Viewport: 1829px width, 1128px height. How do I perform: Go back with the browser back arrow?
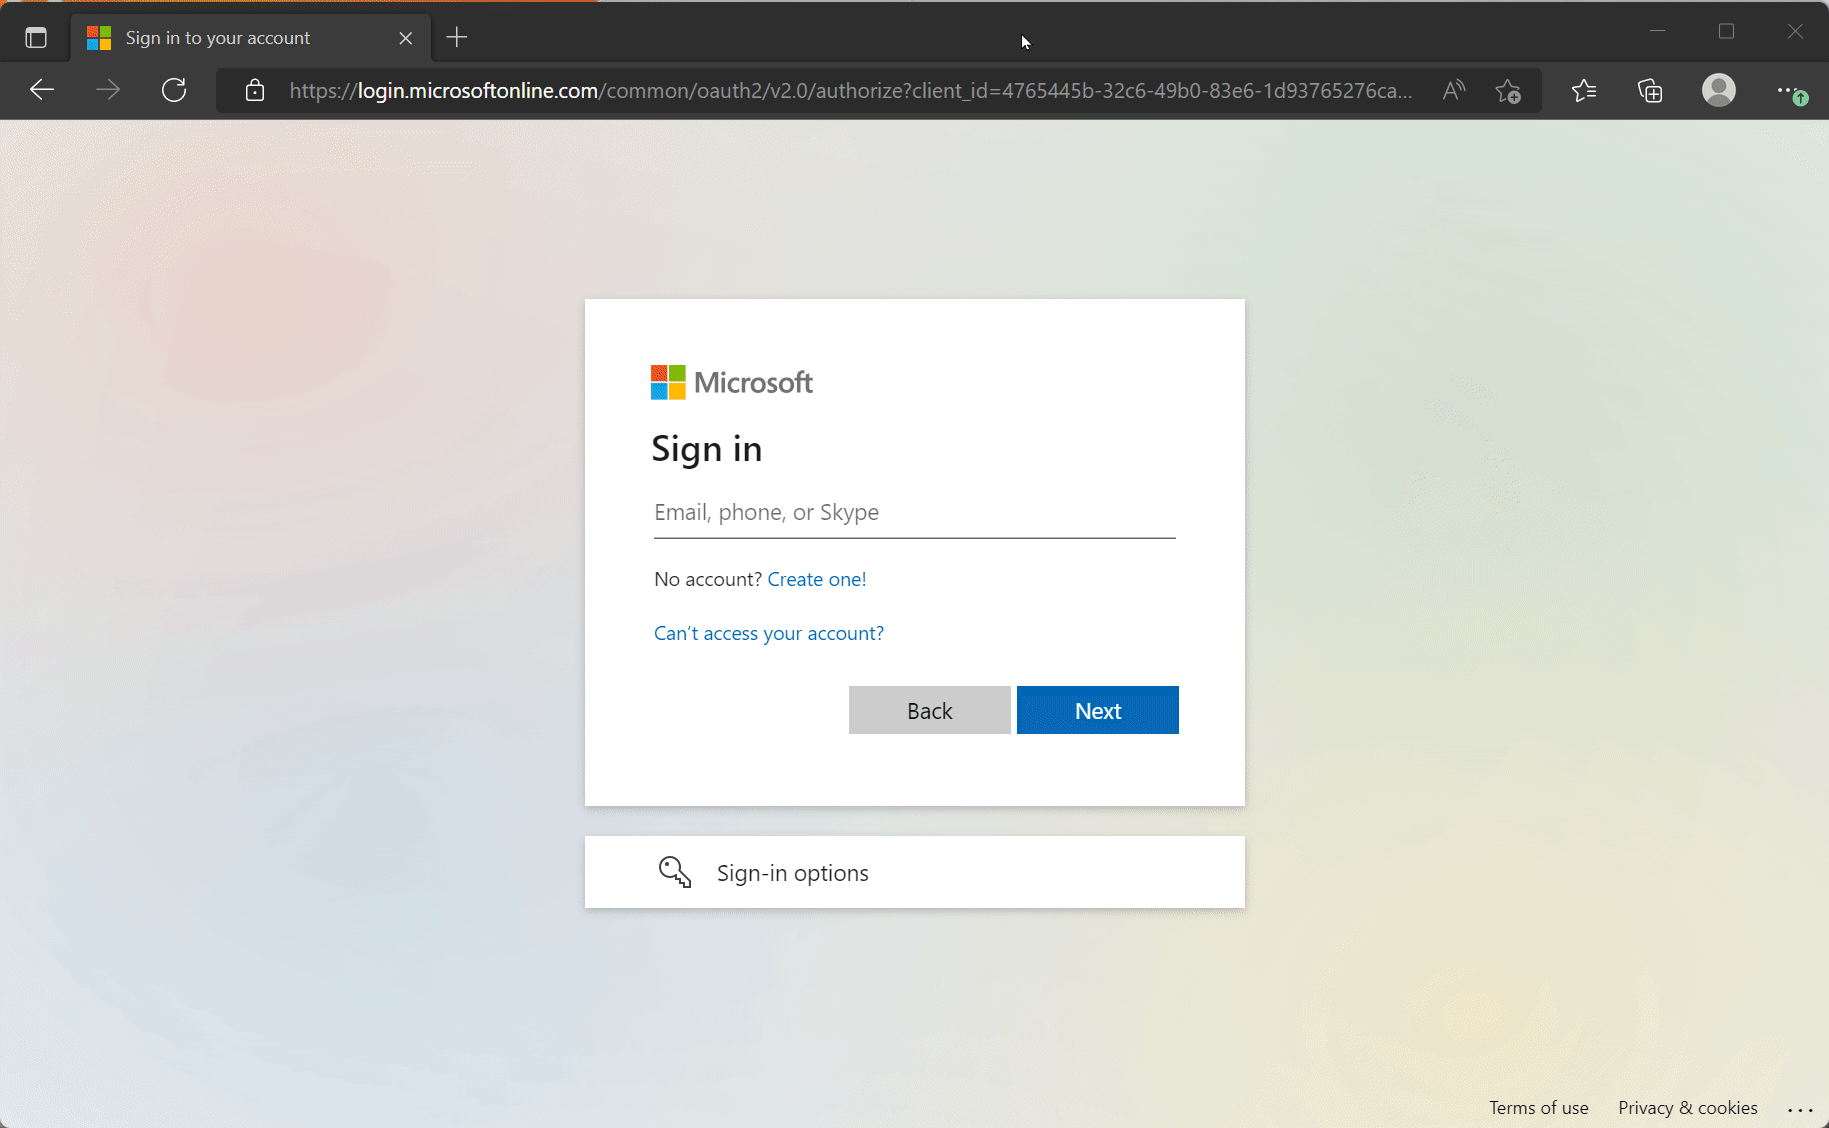coord(42,90)
